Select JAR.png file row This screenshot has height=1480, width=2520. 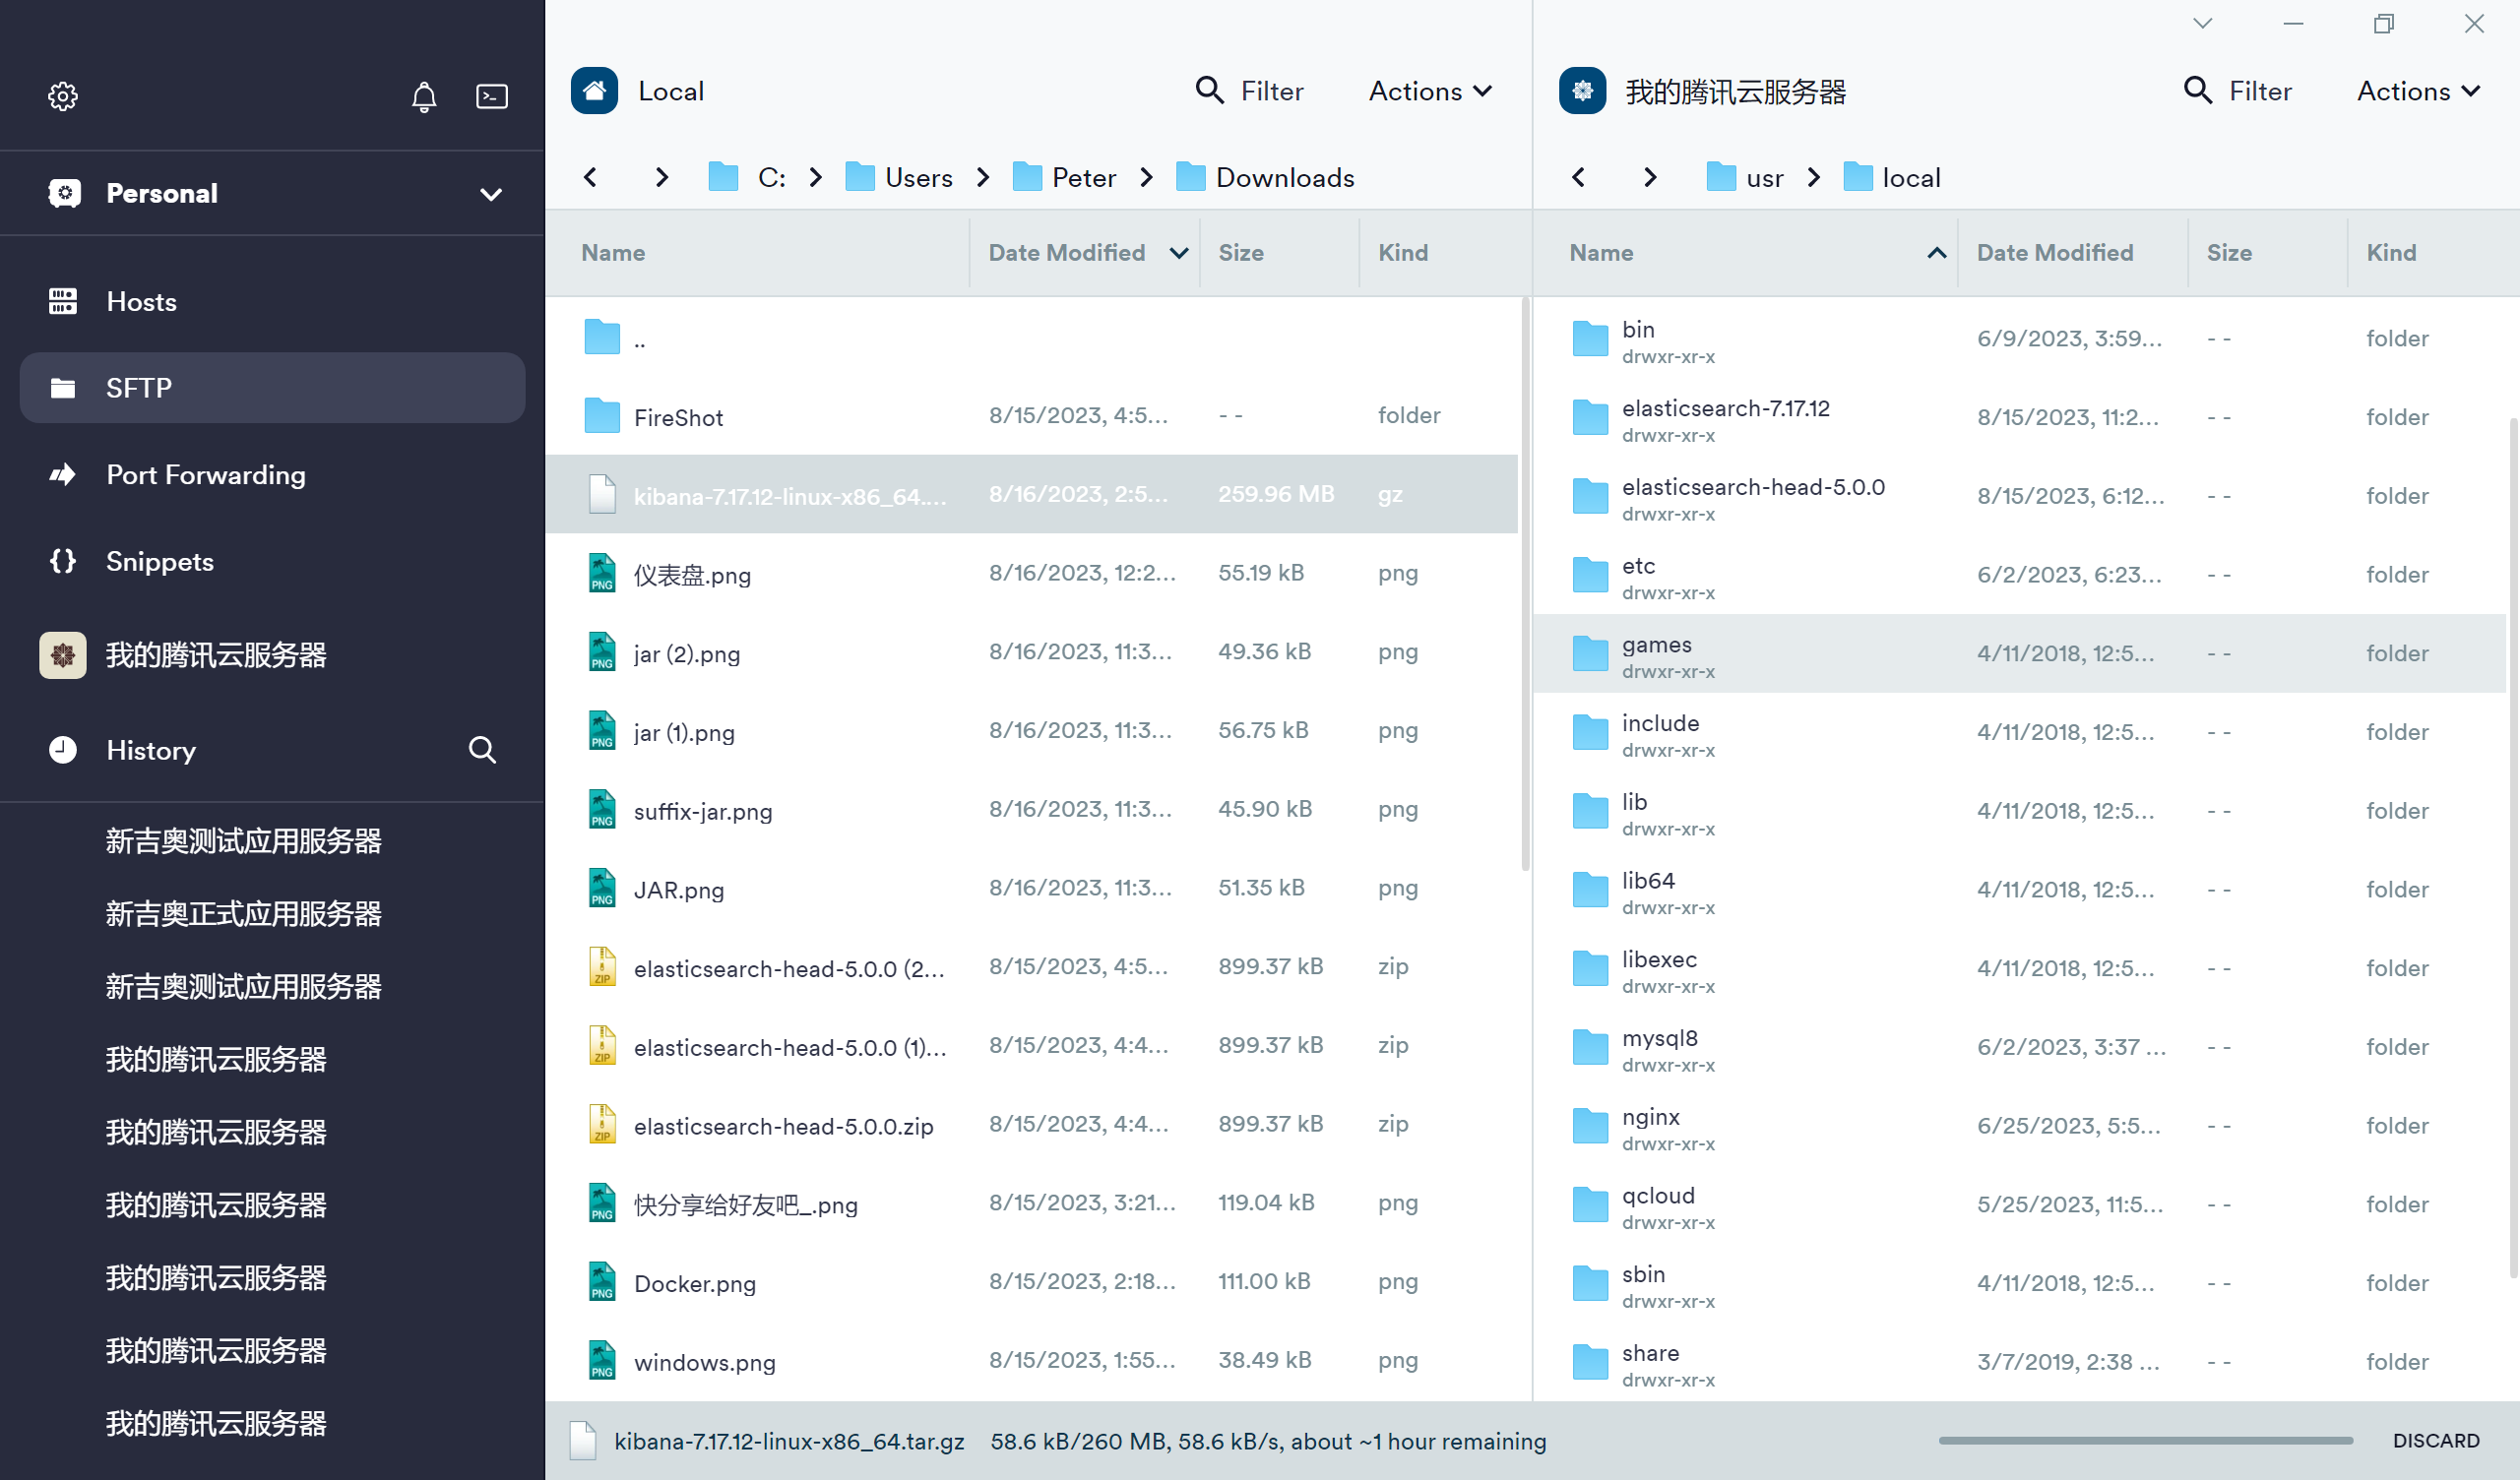[1032, 888]
